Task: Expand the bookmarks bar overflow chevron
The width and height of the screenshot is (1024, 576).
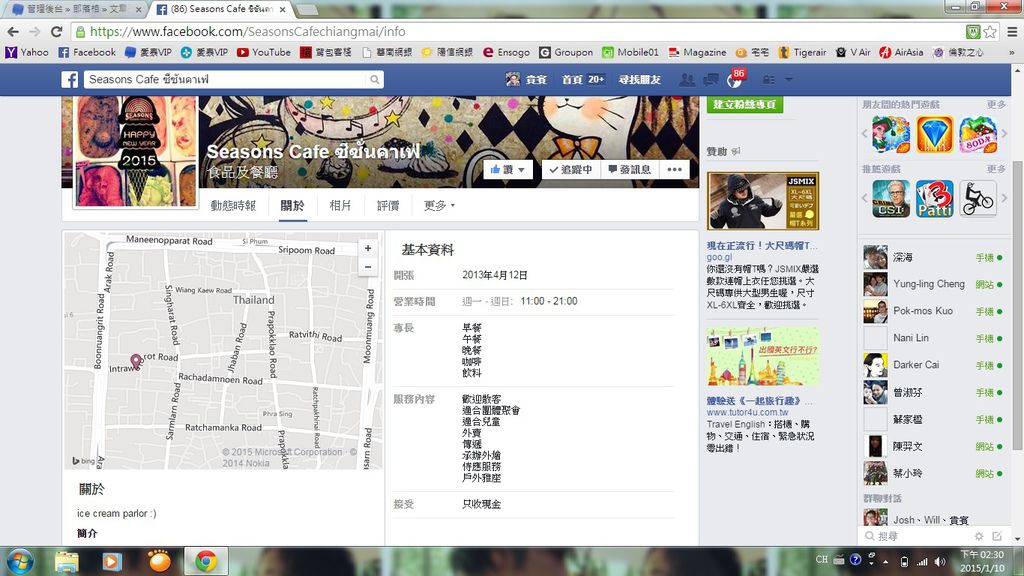Action: coord(1012,52)
